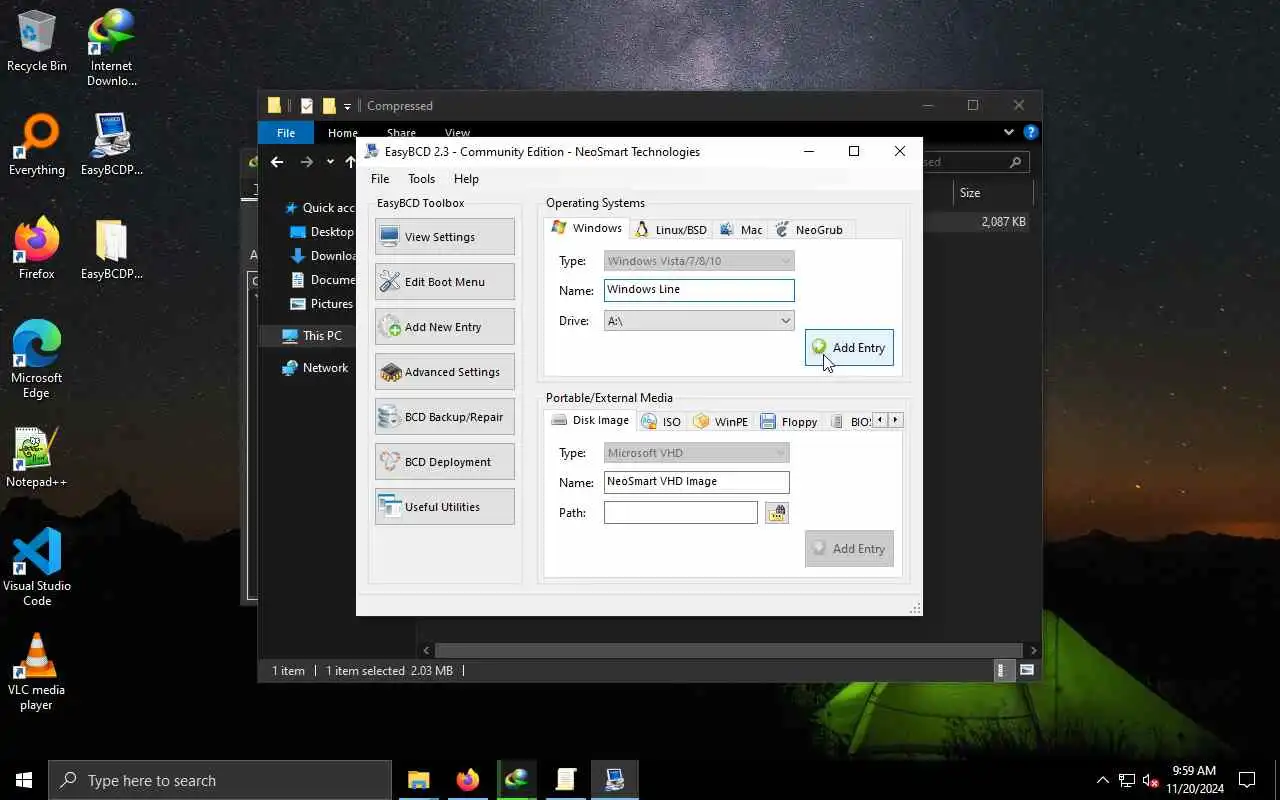
Task: Switch to the Windows operating system tab
Action: (587, 229)
